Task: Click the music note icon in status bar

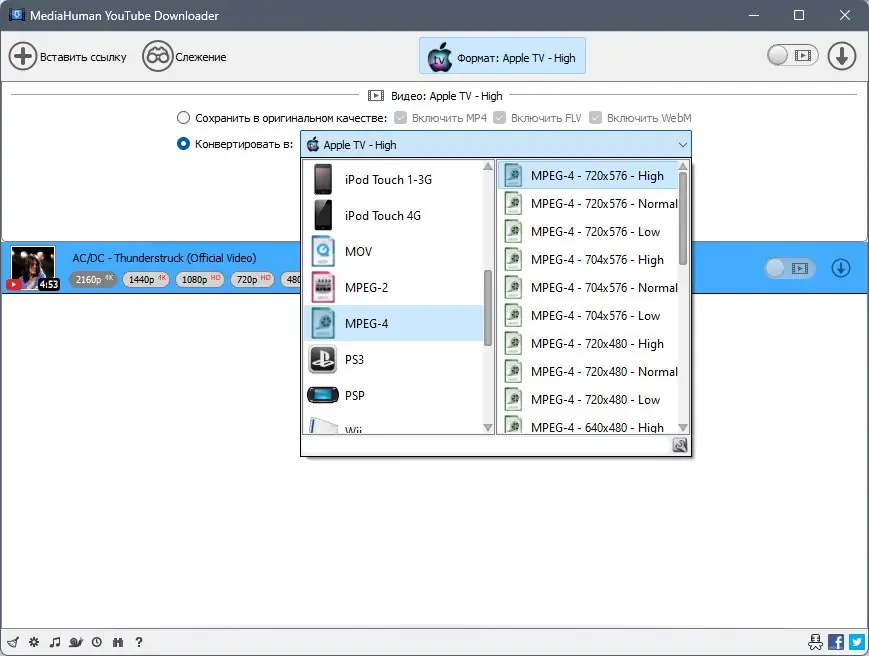Action: click(x=54, y=642)
